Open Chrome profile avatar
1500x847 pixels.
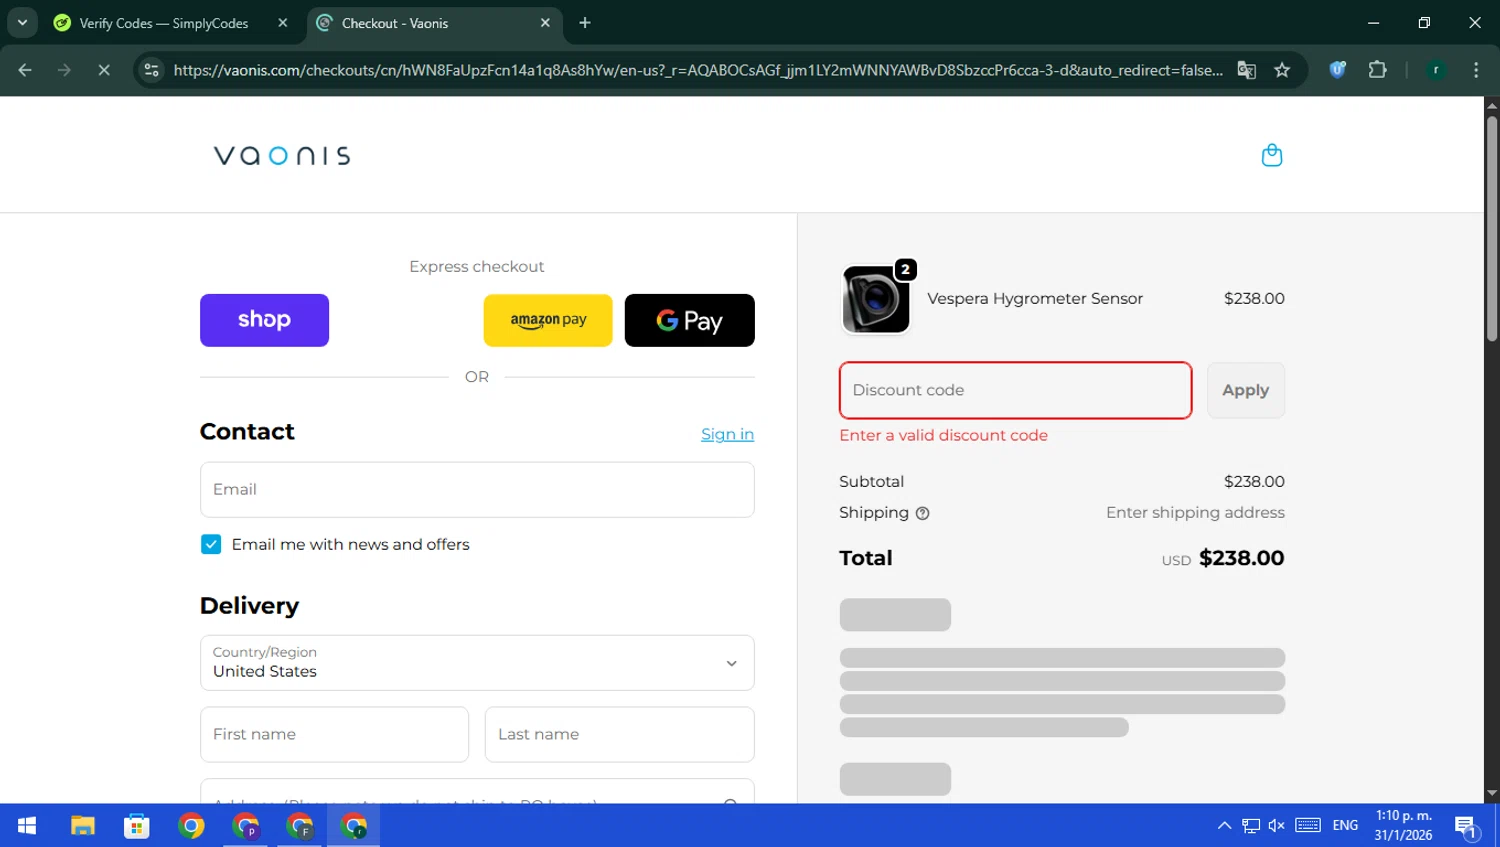1436,70
